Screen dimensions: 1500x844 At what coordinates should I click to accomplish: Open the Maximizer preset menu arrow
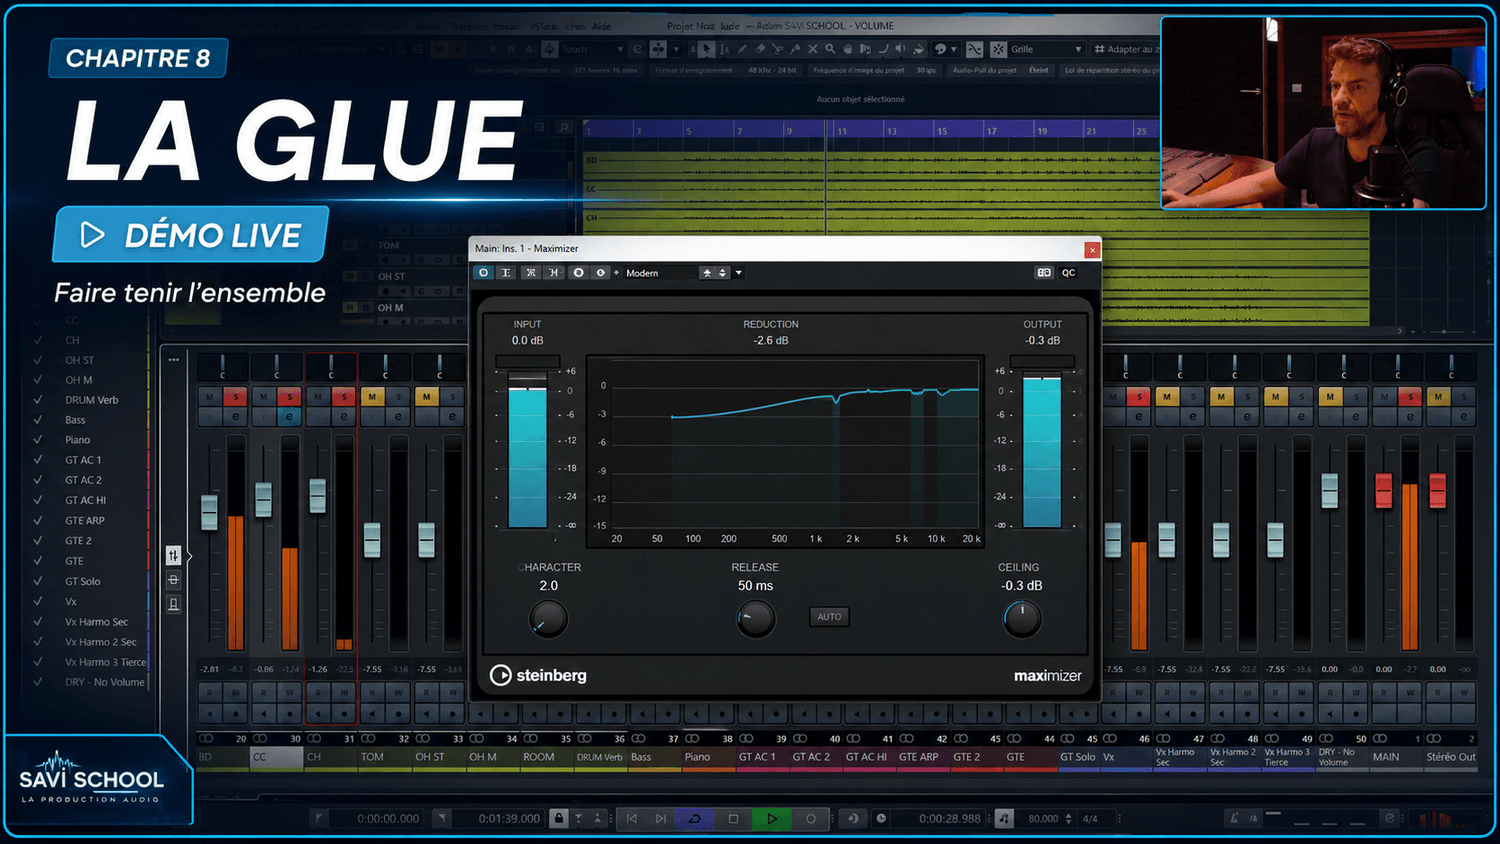coord(739,273)
